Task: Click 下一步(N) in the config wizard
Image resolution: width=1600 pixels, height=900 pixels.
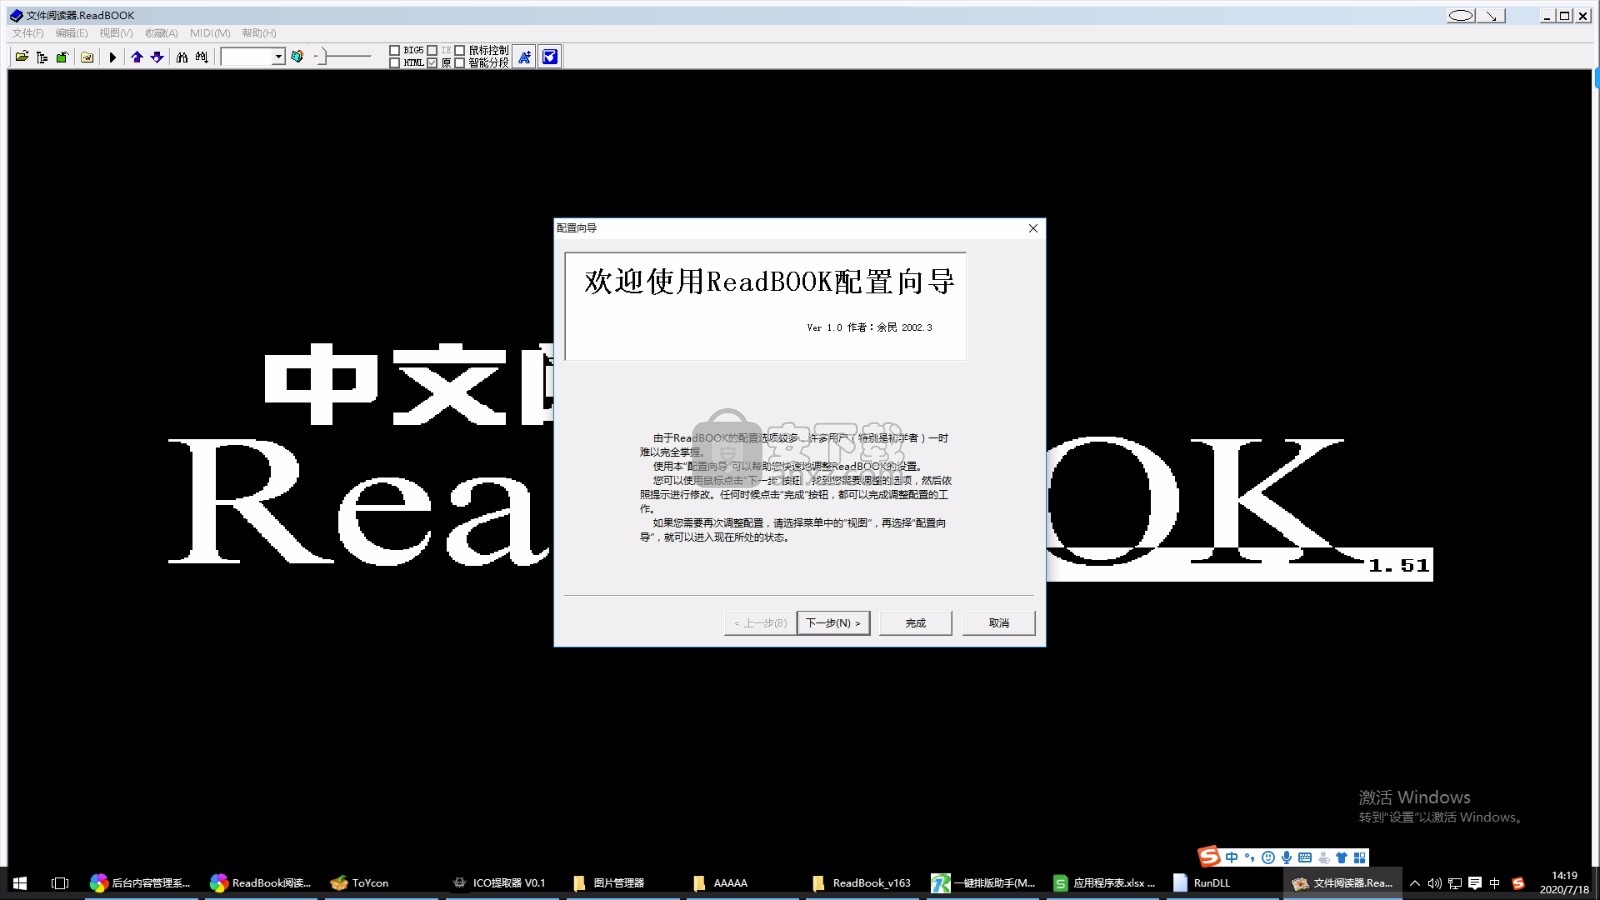Action: [x=833, y=623]
